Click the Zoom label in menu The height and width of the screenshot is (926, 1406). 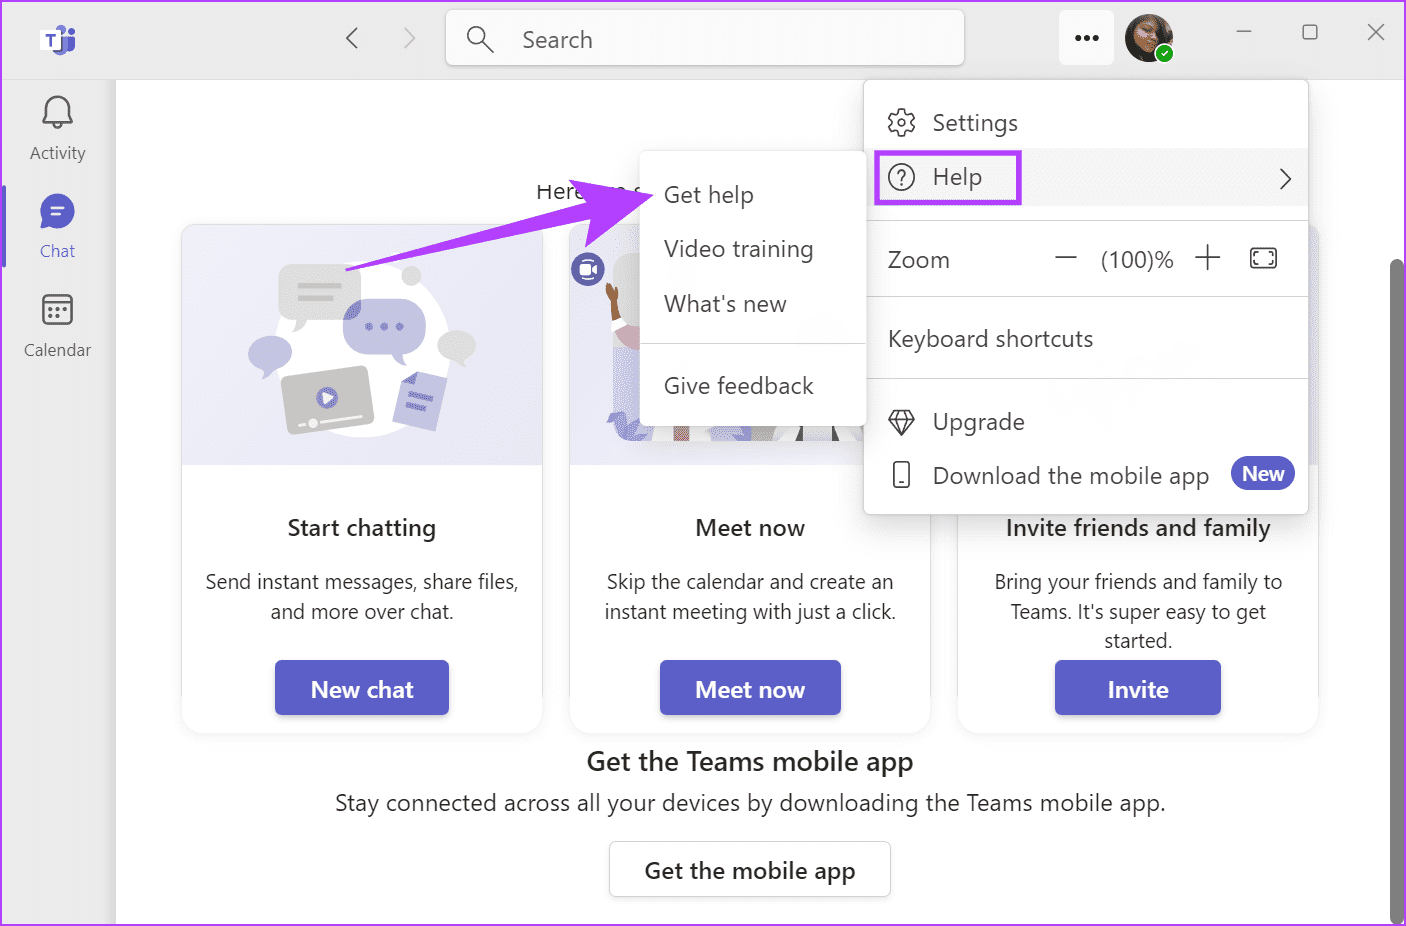[919, 260]
